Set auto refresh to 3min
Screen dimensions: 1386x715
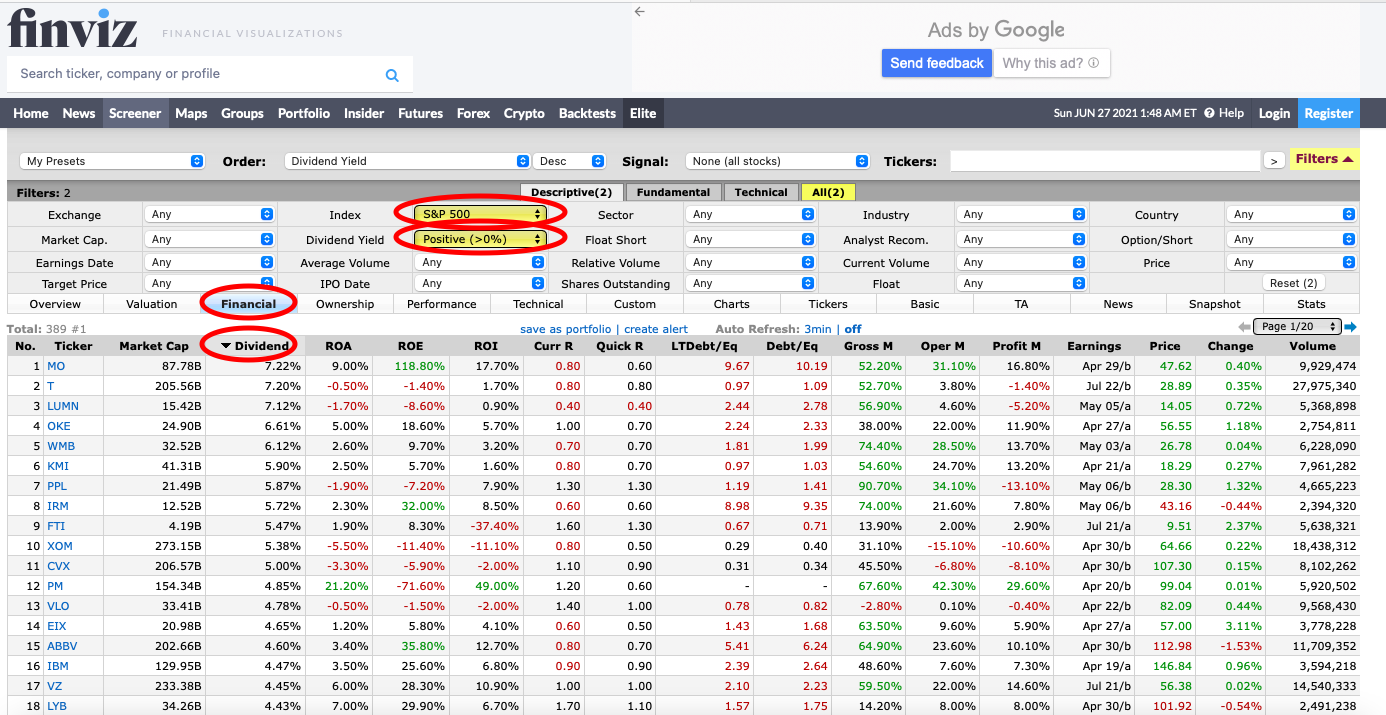pyautogui.click(x=817, y=329)
